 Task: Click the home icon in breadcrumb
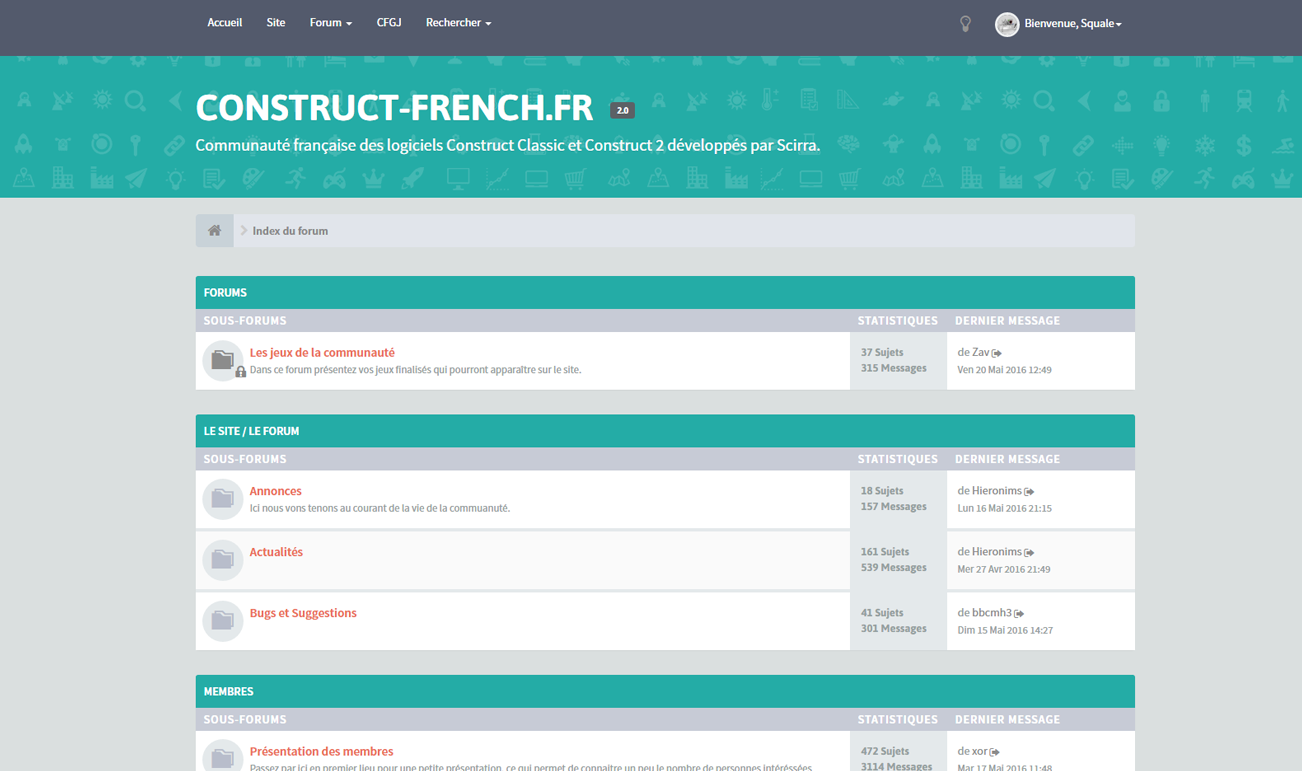[214, 231]
